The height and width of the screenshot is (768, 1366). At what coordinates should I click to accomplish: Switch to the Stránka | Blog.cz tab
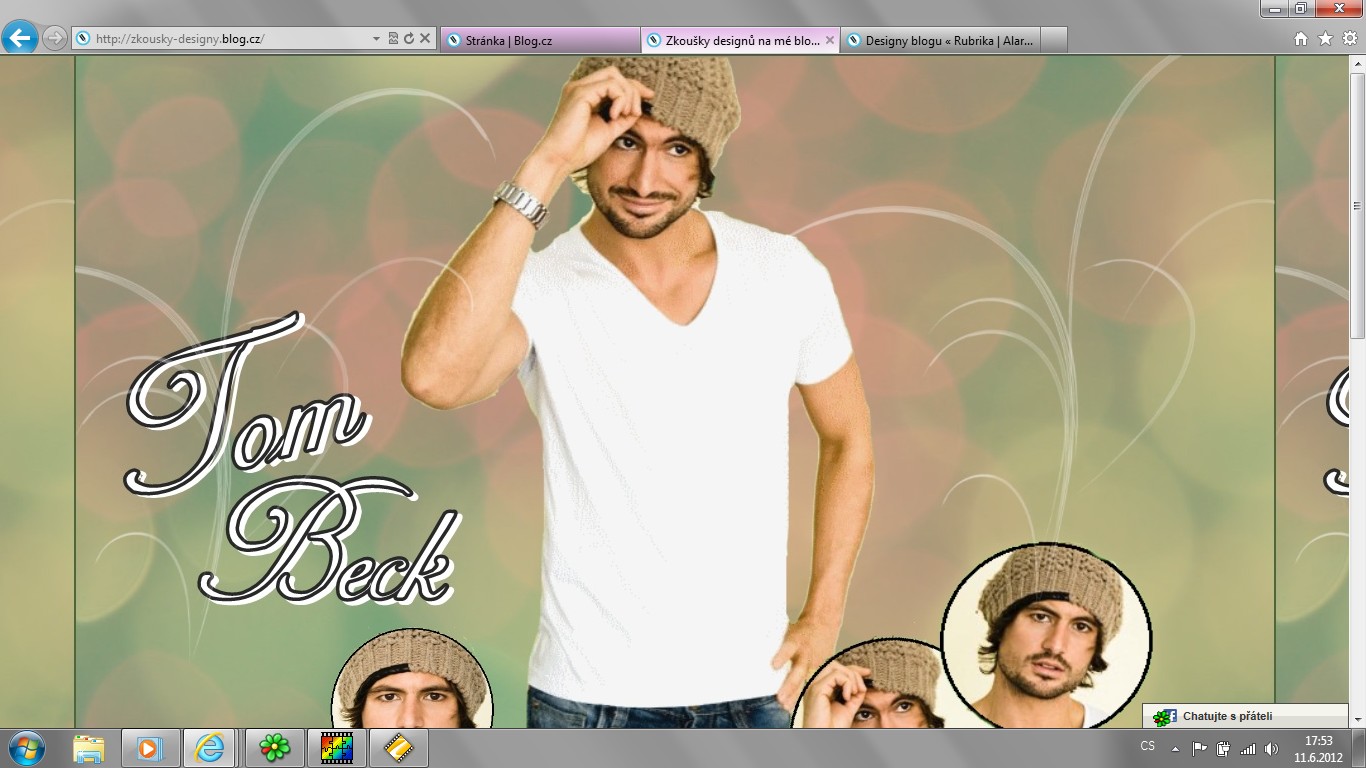pyautogui.click(x=539, y=40)
